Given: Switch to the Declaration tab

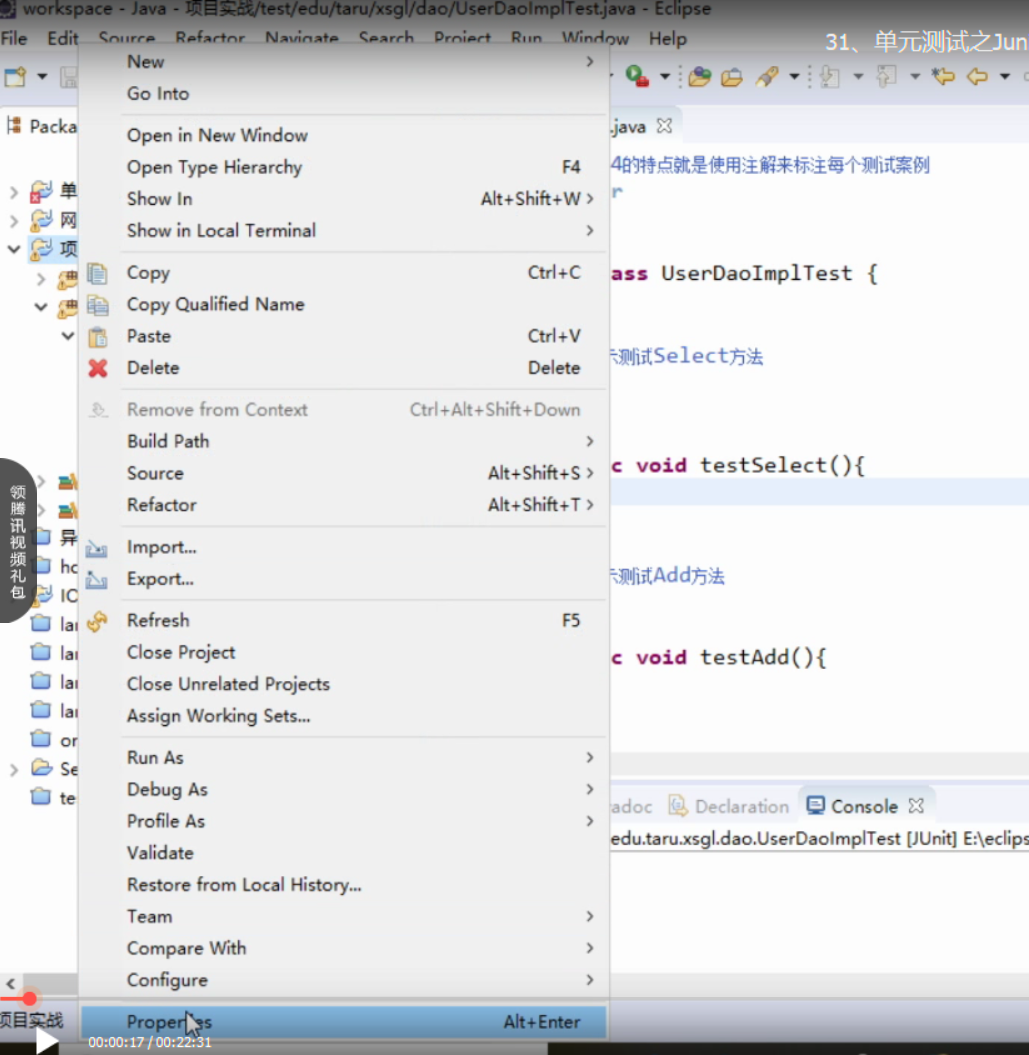Looking at the screenshot, I should [x=730, y=806].
